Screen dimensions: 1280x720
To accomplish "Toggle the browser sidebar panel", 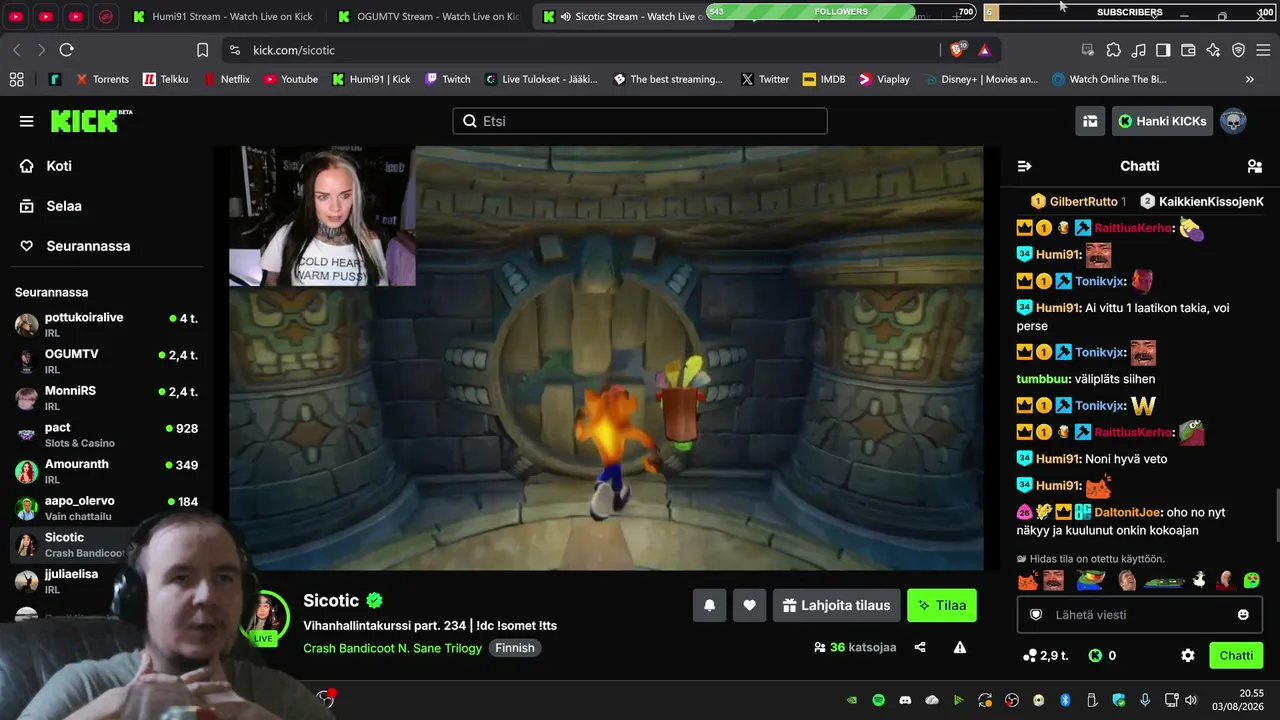I will 1163,50.
